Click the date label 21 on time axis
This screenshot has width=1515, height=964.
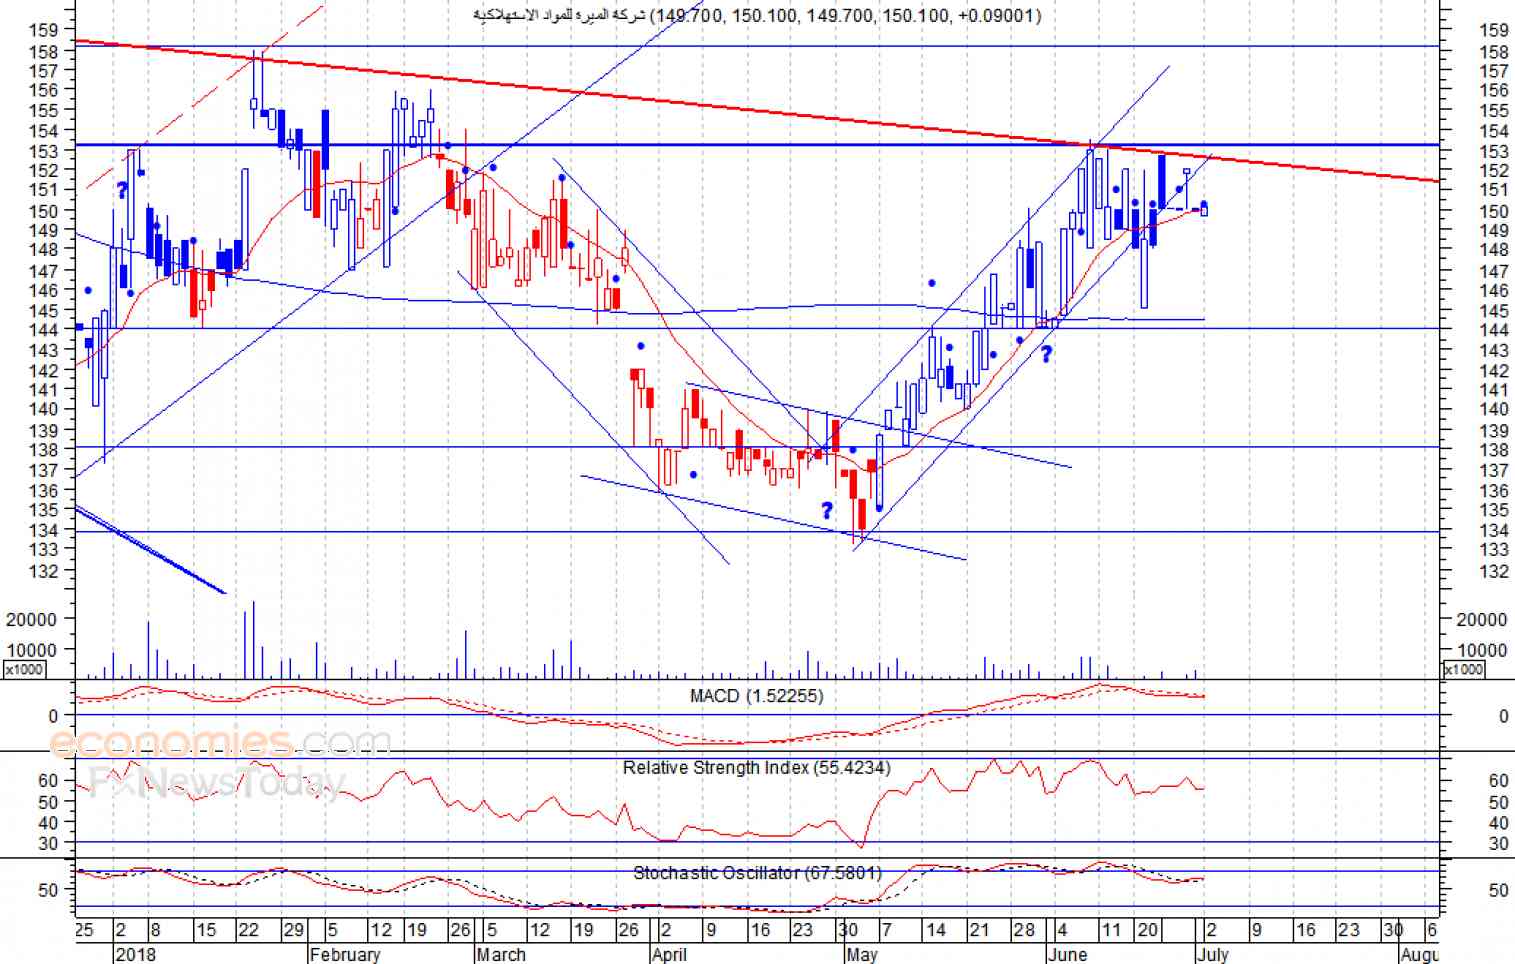pos(979,930)
